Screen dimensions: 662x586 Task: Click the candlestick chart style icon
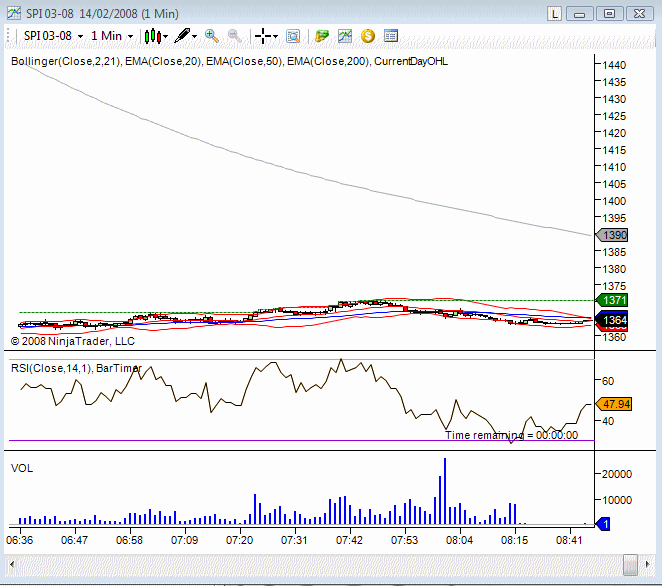point(152,36)
